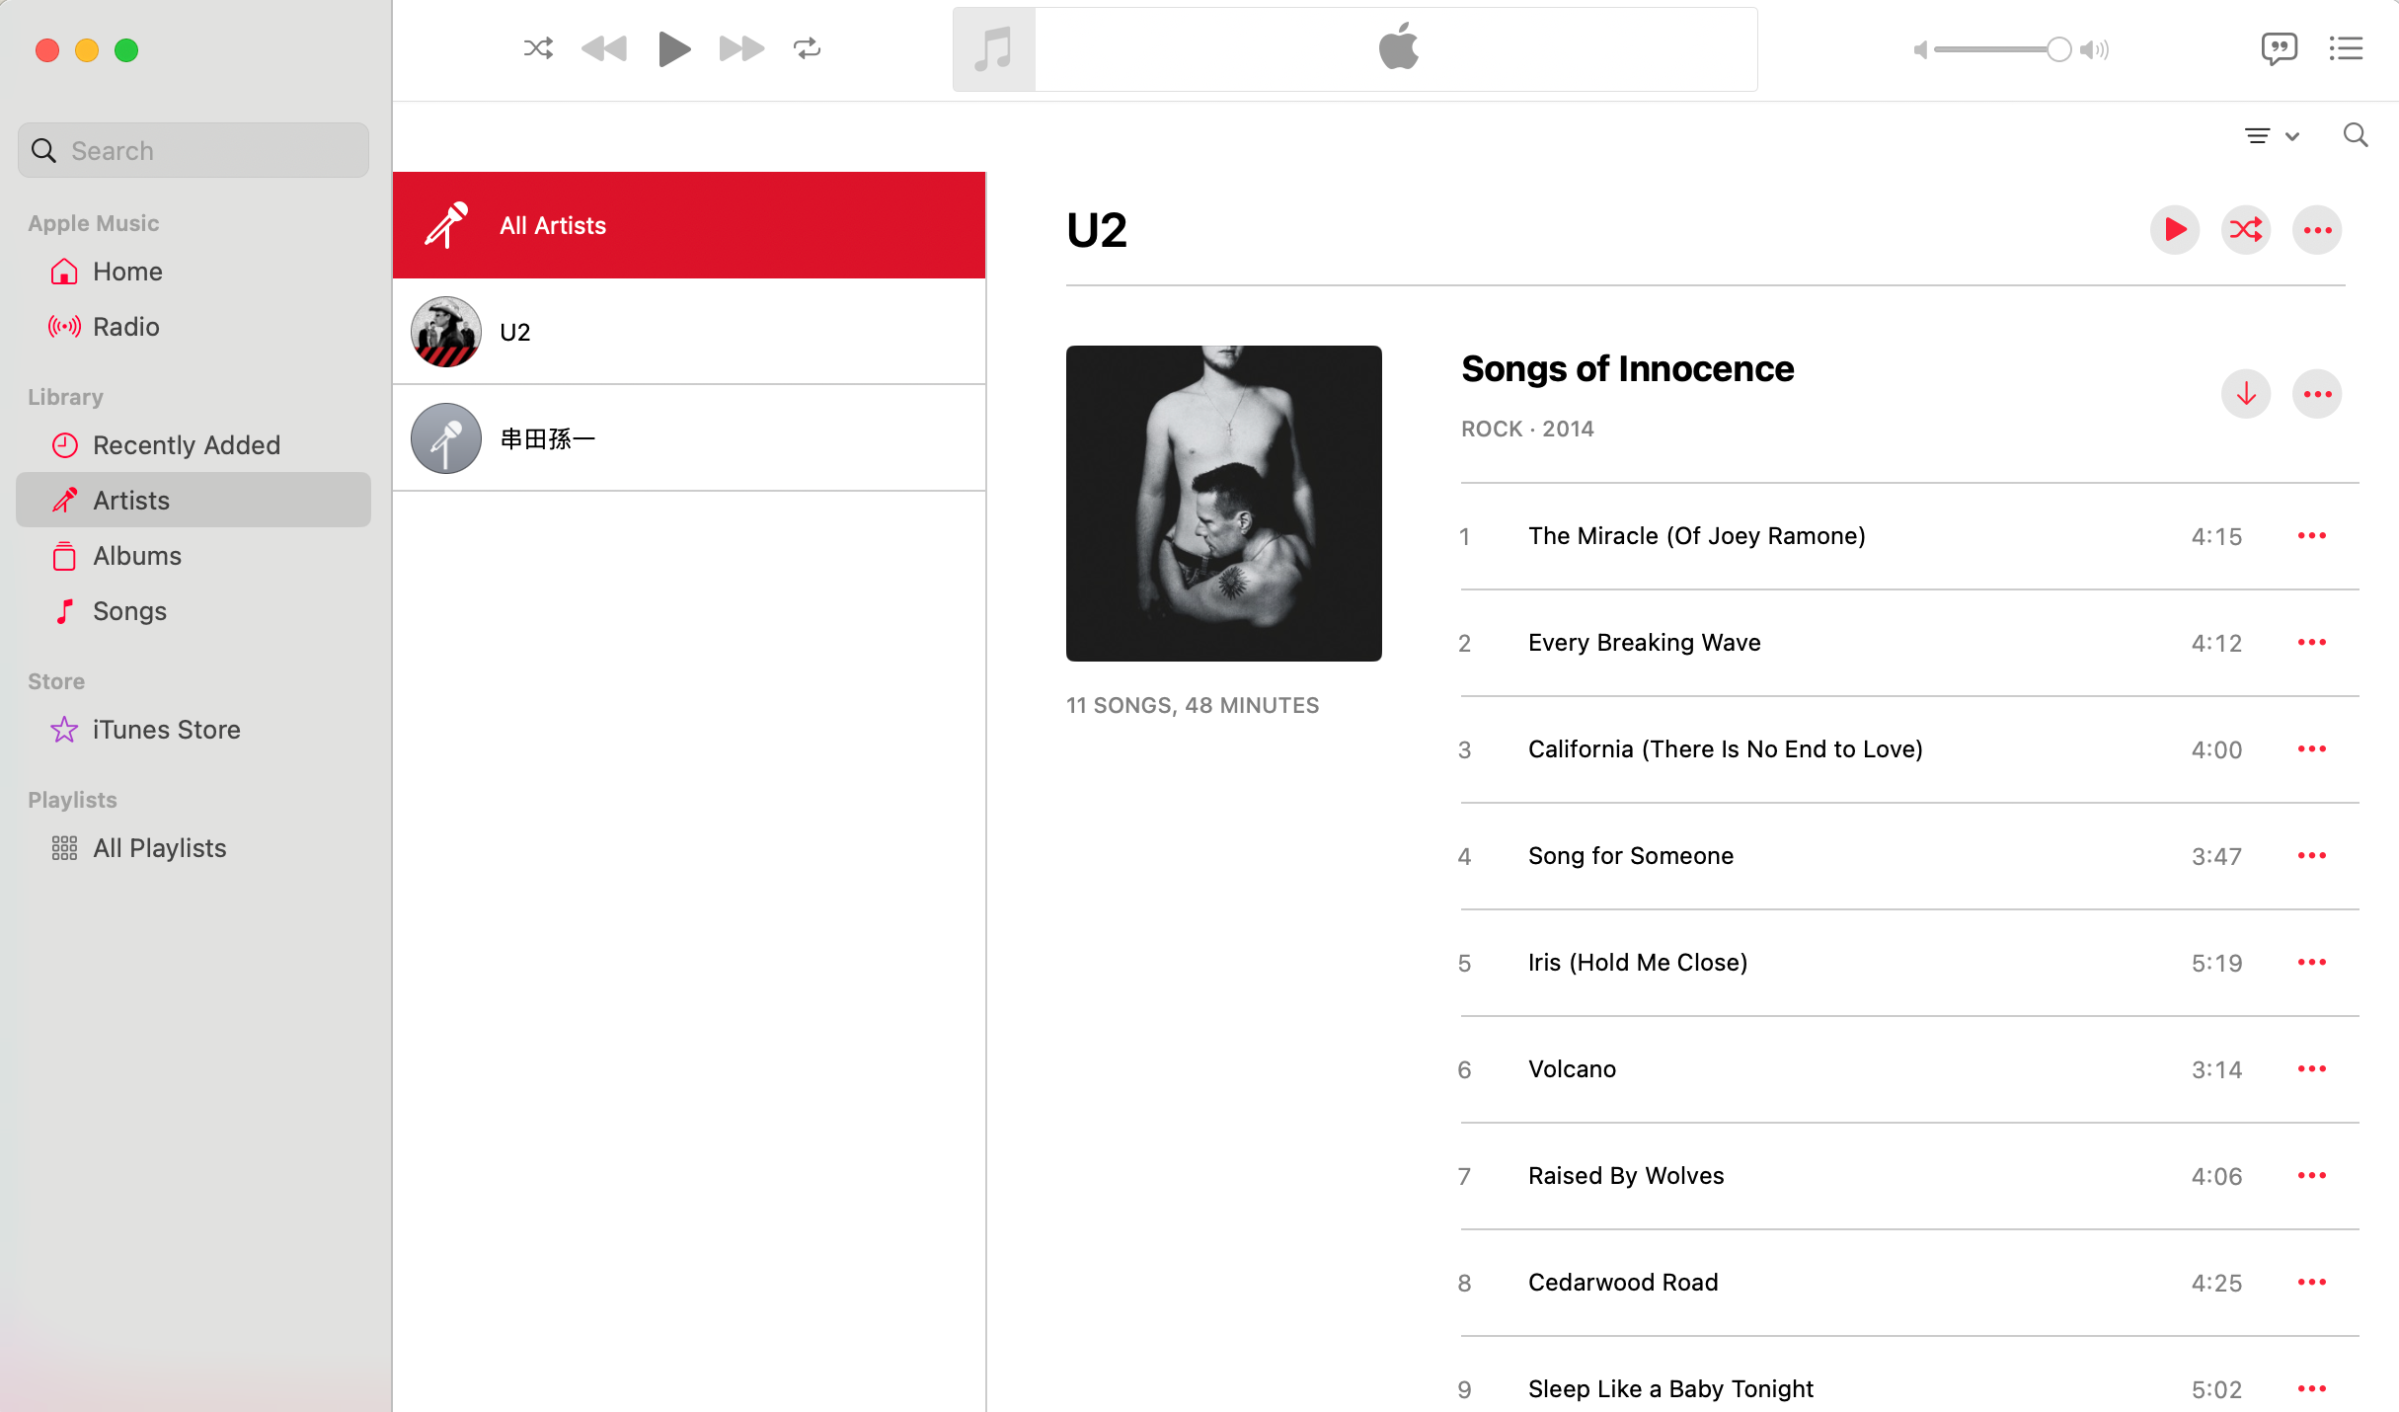Click the Songs of Innocence album artwork
Image resolution: width=2399 pixels, height=1412 pixels.
point(1223,503)
